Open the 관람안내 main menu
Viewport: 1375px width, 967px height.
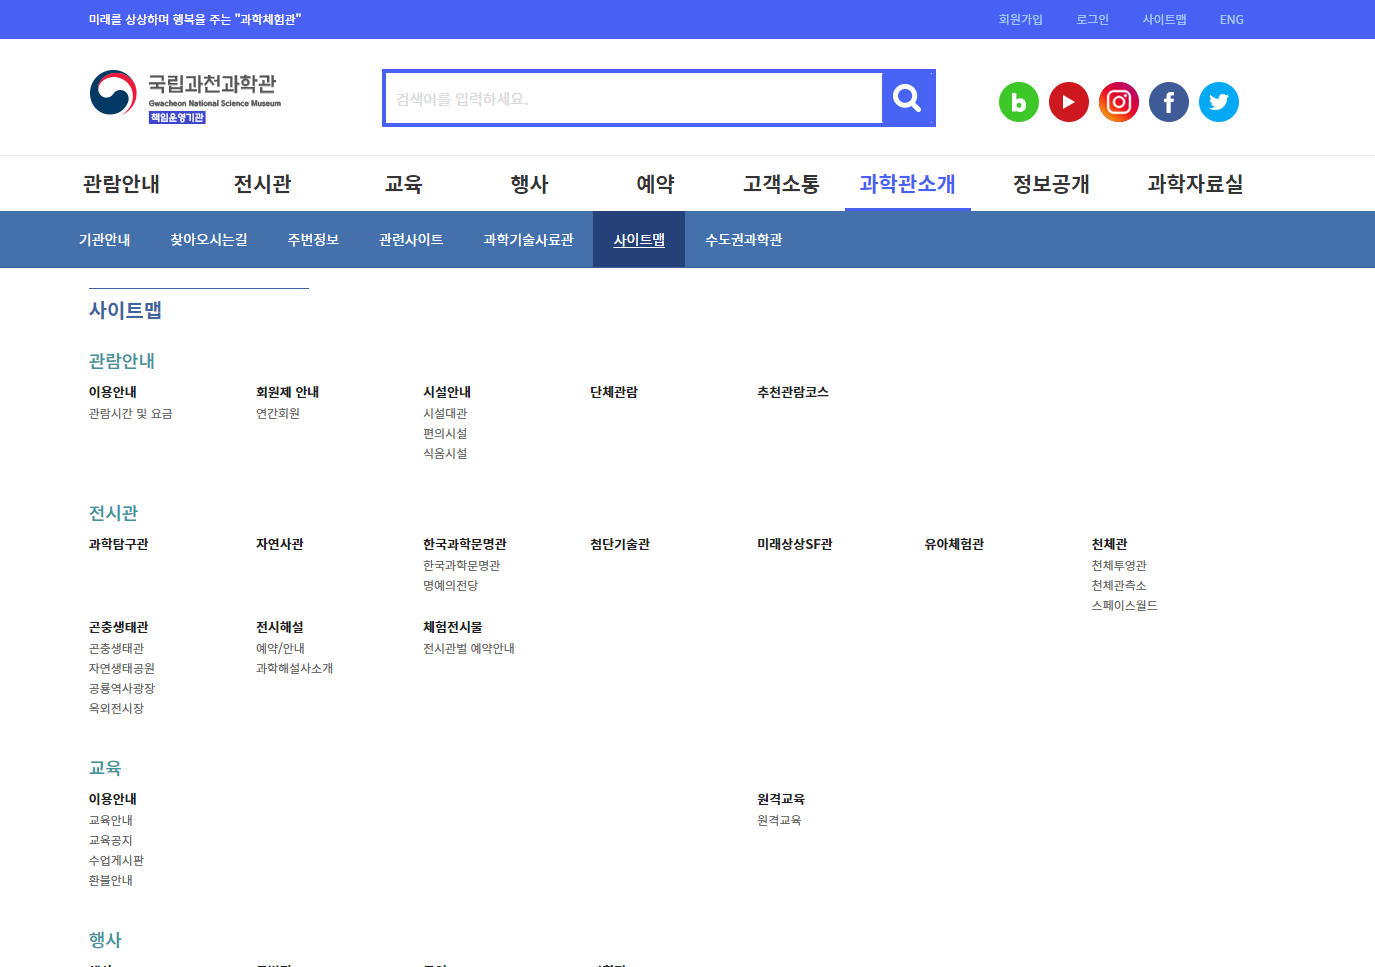(121, 184)
